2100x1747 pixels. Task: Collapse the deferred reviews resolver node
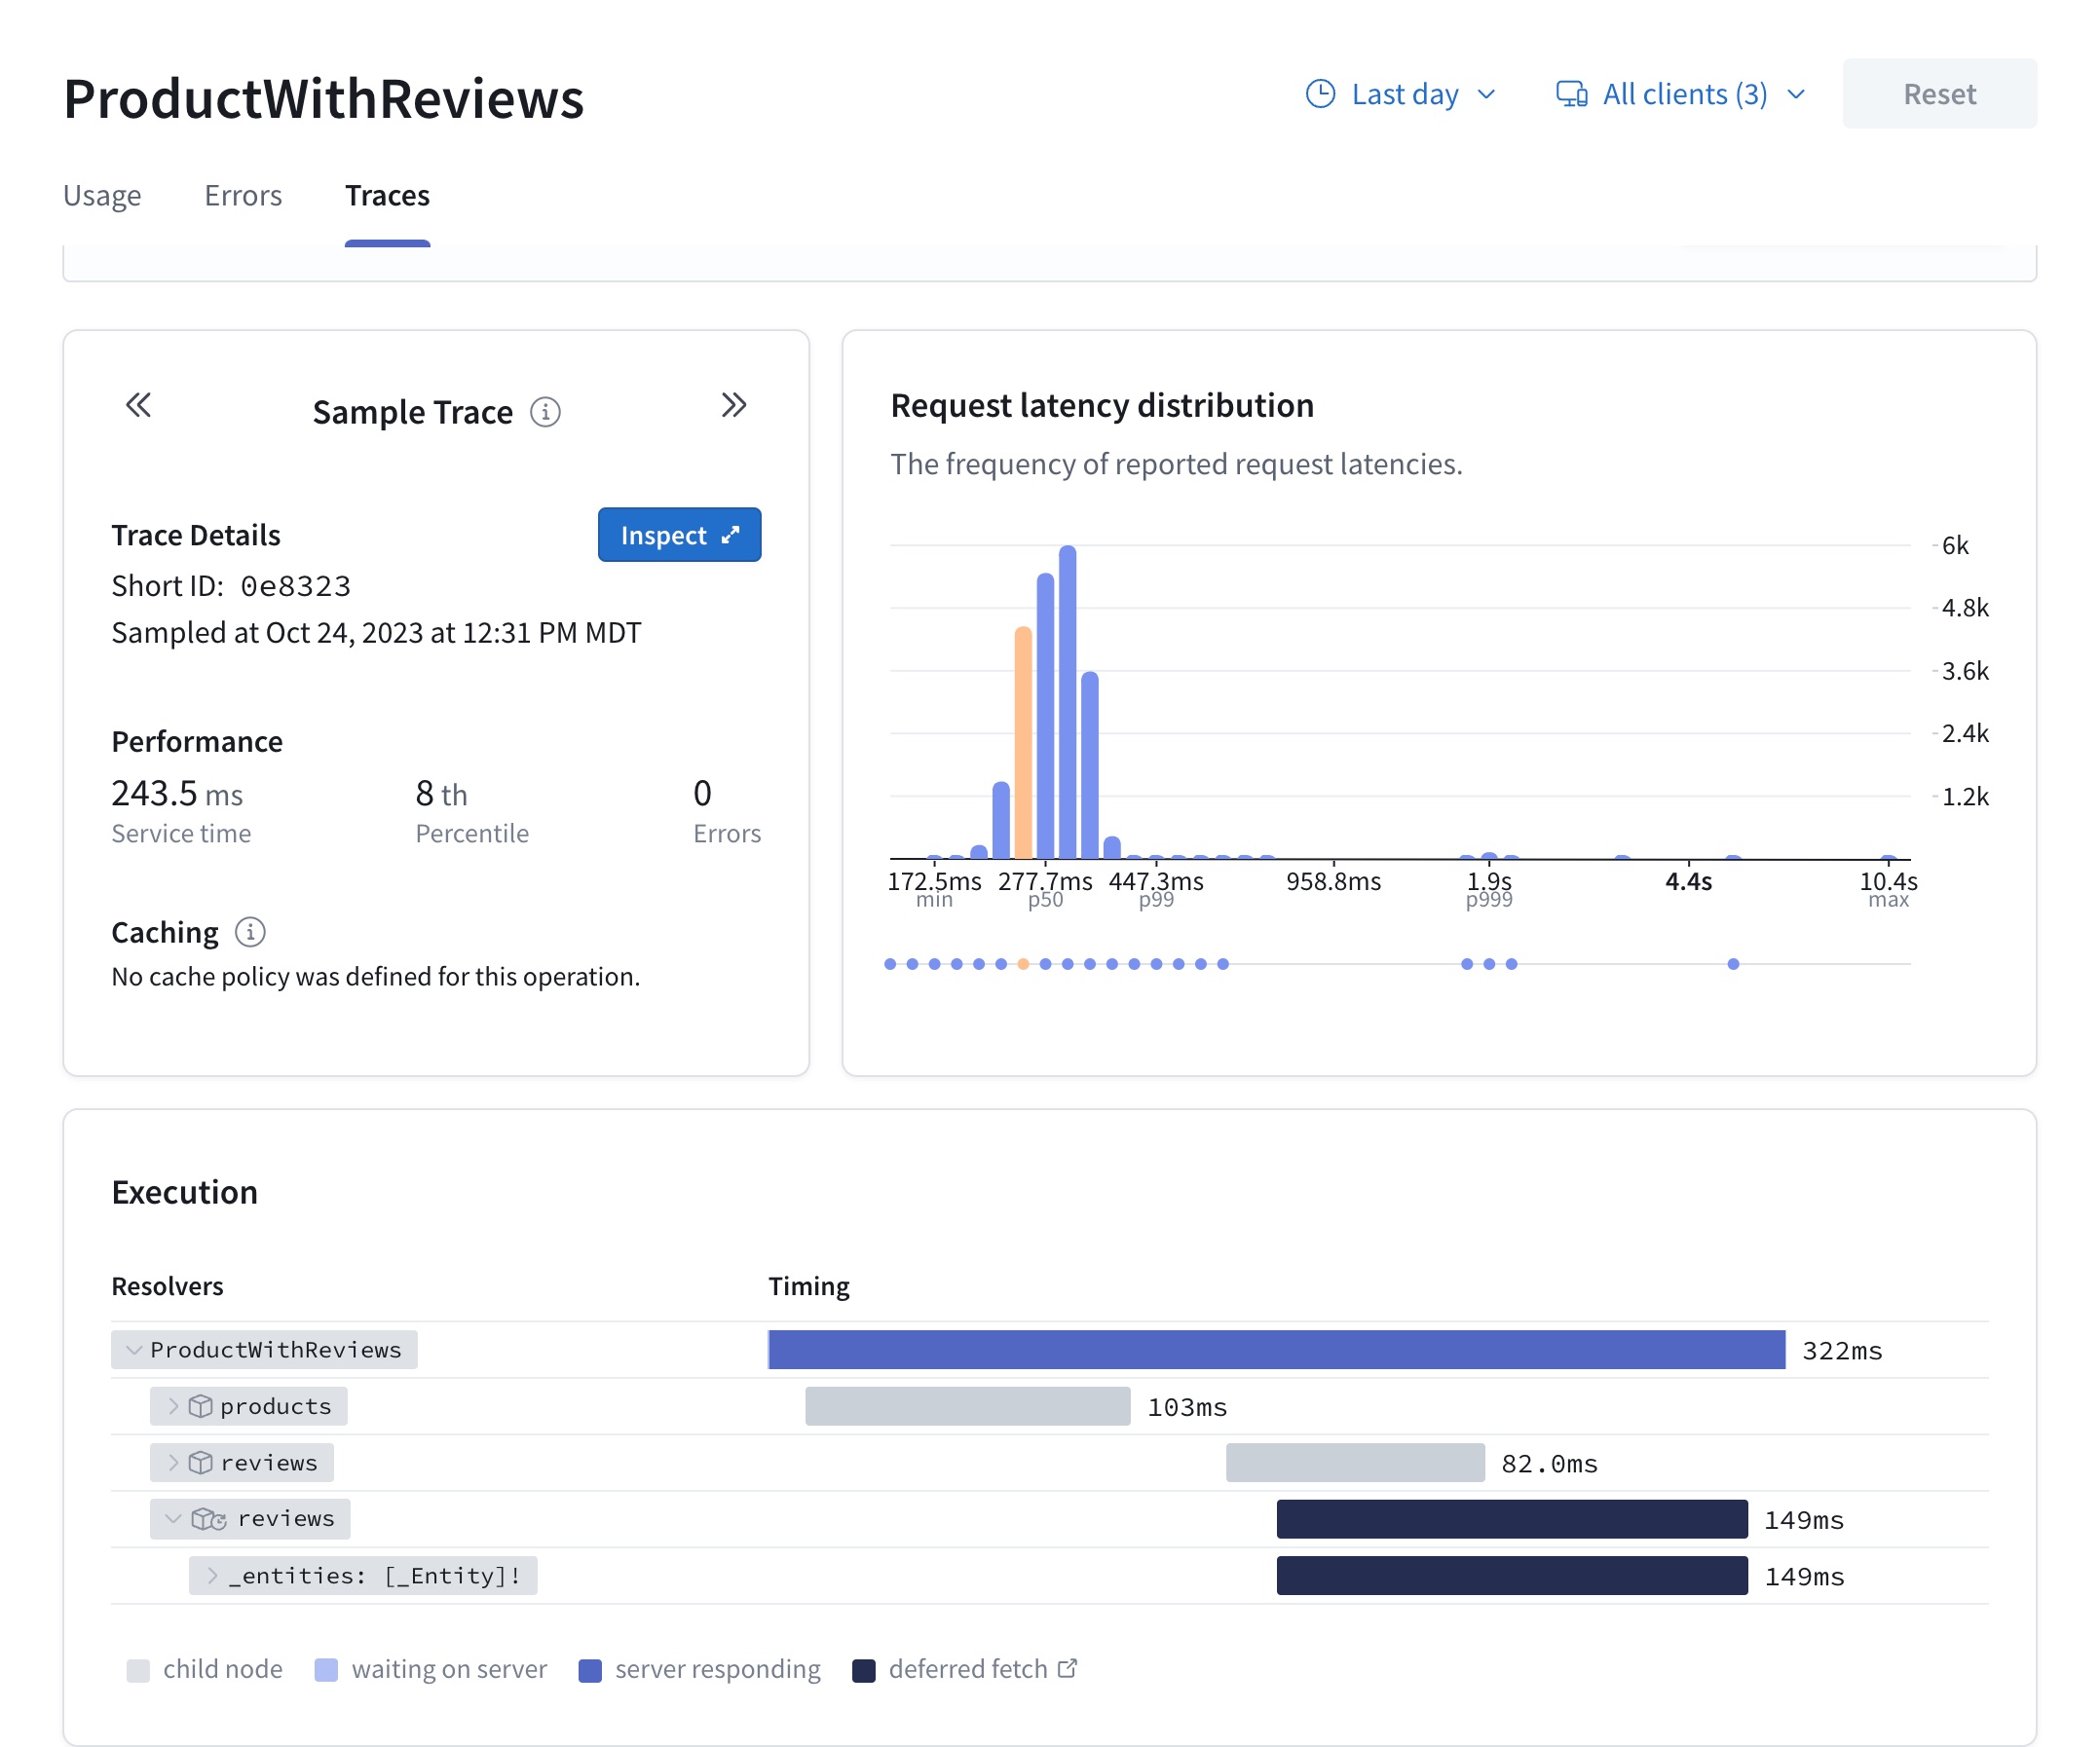tap(173, 1519)
